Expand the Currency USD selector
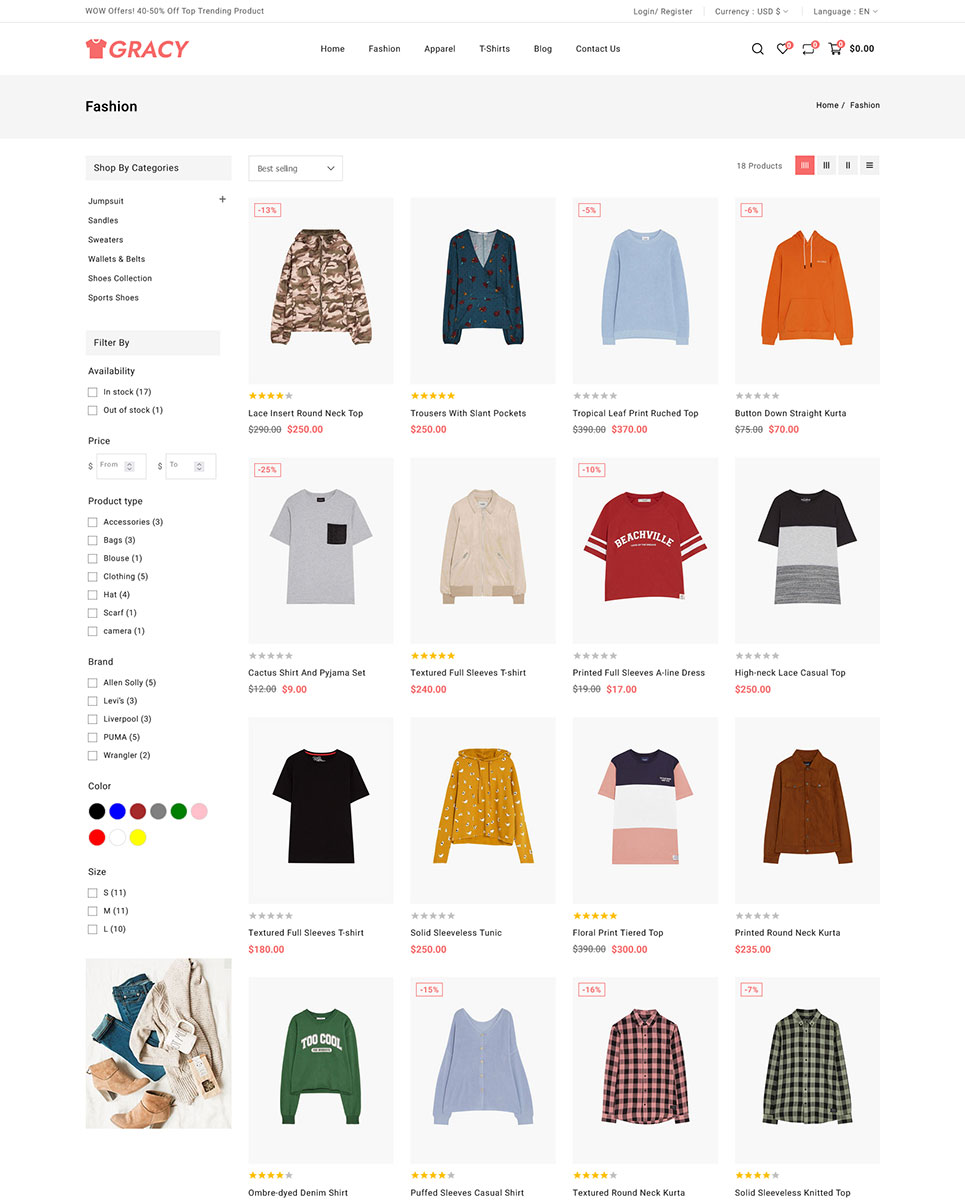 click(x=751, y=12)
